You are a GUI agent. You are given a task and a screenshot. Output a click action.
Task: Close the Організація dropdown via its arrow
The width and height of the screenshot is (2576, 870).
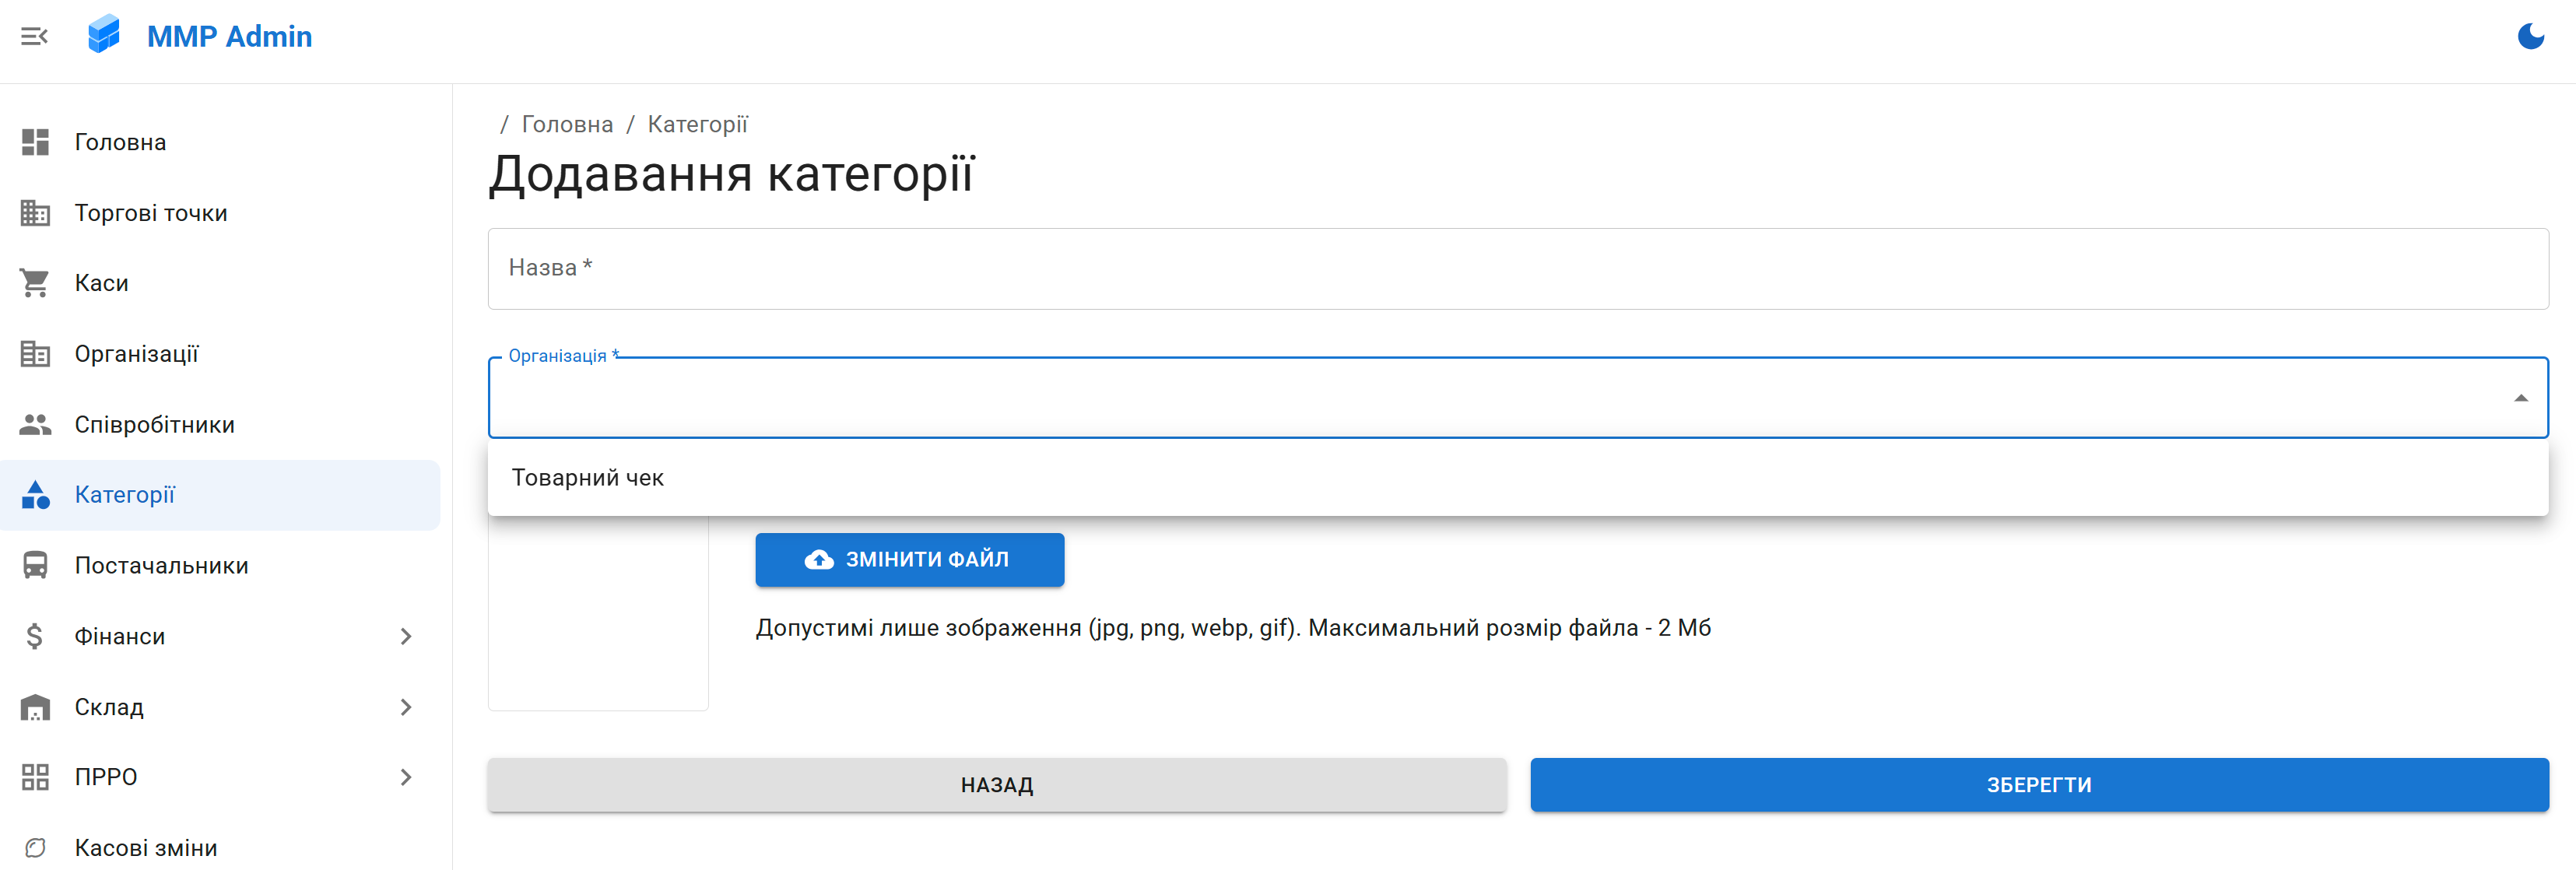(x=2520, y=398)
